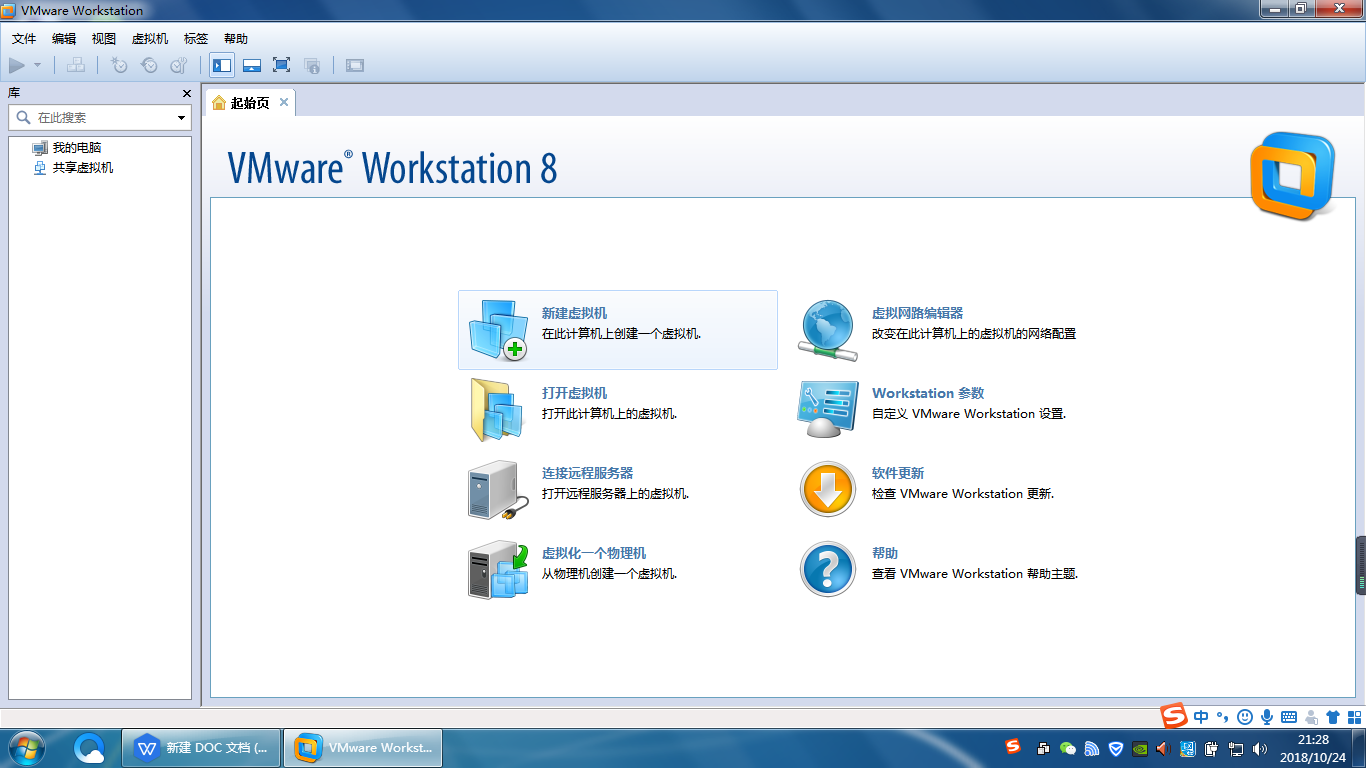The width and height of the screenshot is (1366, 768).
Task: Close the 起始页 tab
Action: (x=284, y=102)
